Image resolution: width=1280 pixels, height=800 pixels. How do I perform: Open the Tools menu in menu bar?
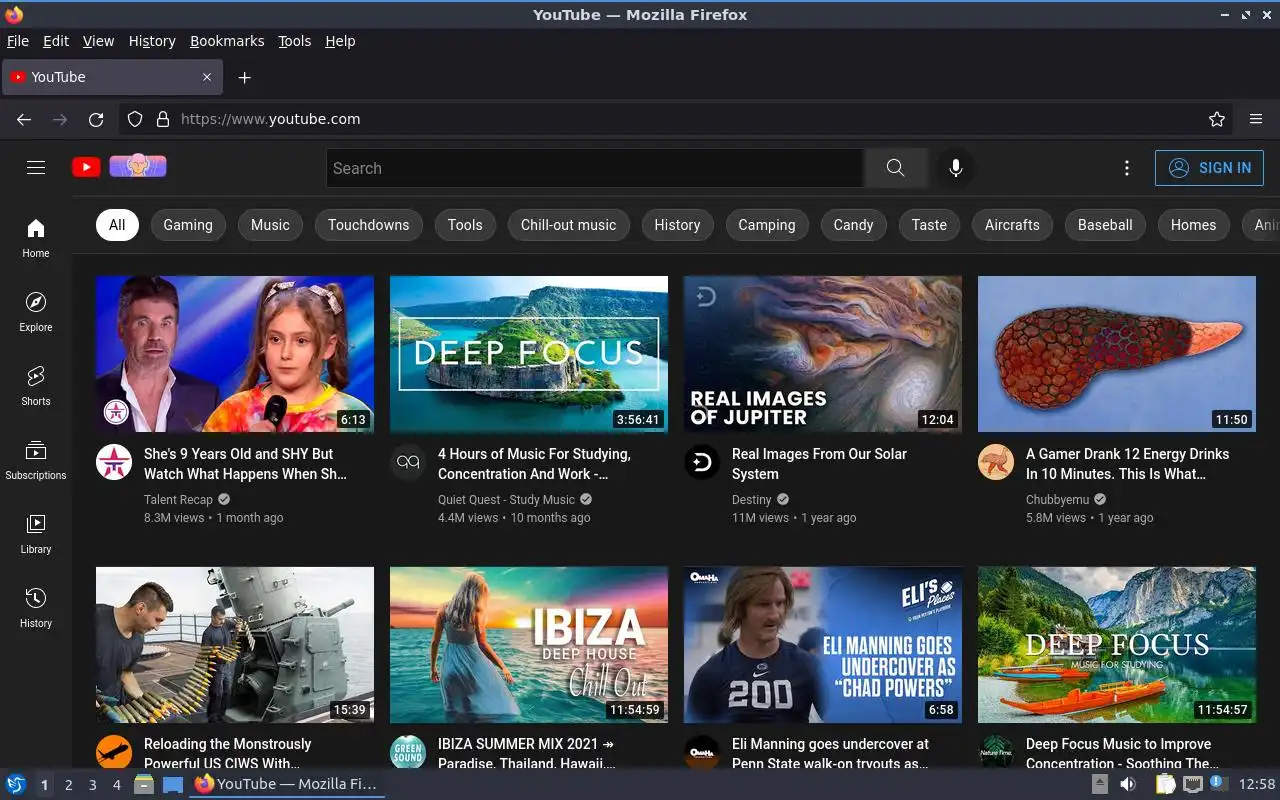pos(294,41)
